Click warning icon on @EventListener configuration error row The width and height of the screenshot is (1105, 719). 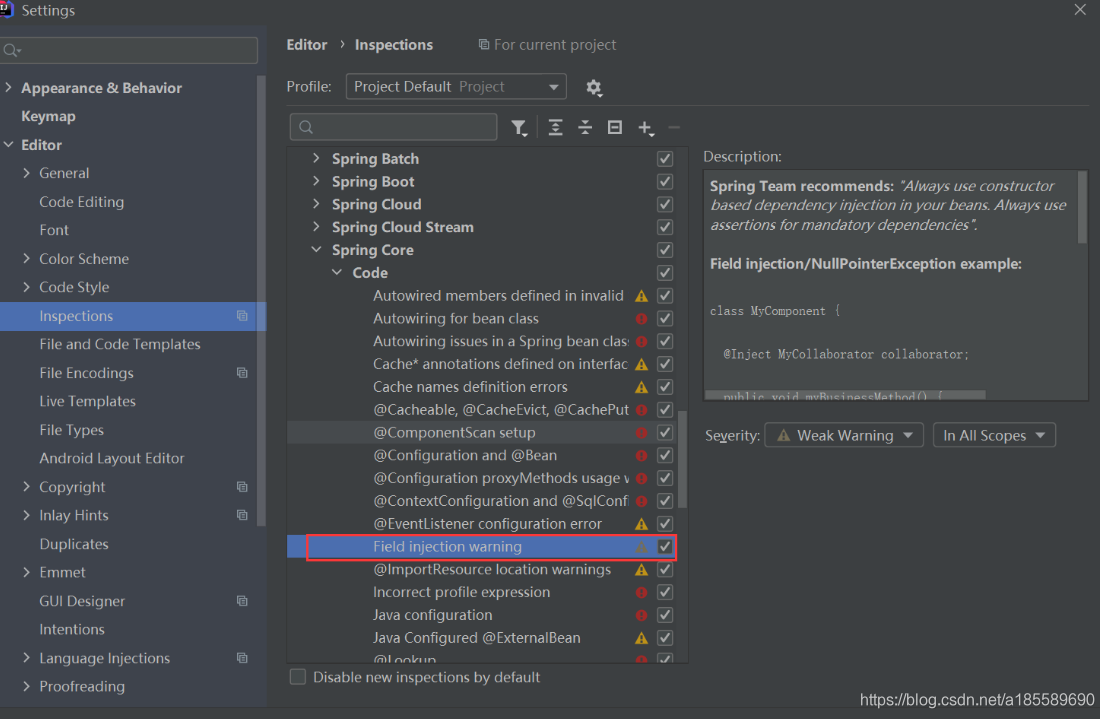641,524
